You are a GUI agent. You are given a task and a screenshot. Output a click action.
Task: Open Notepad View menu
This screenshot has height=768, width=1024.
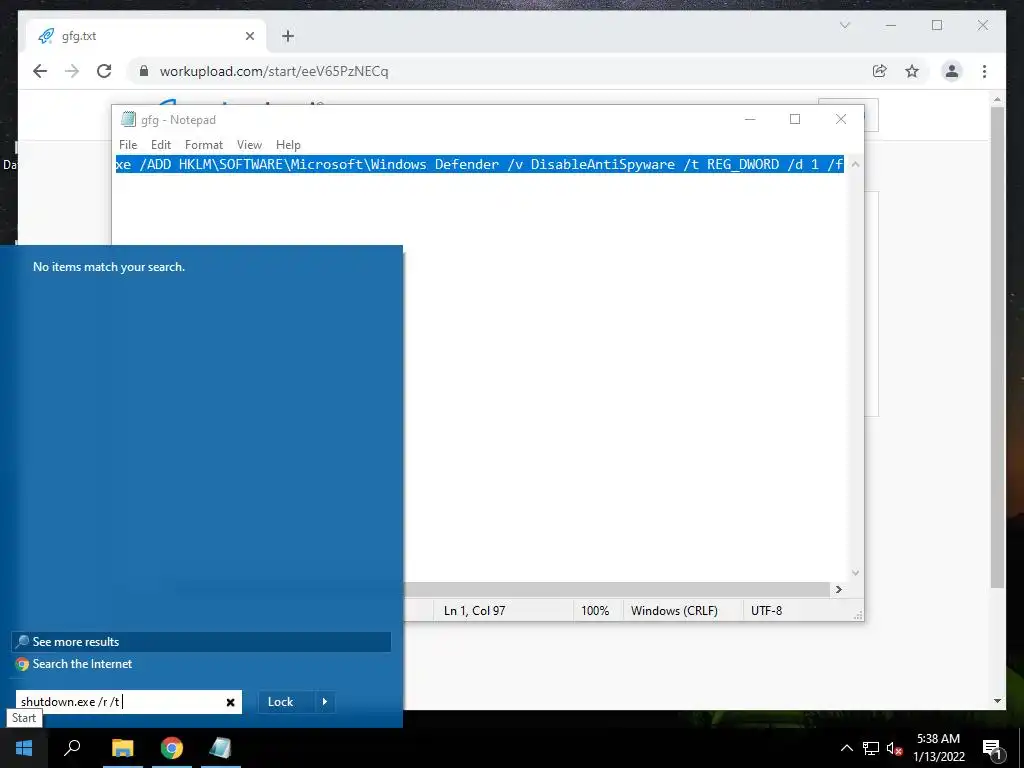tap(249, 144)
